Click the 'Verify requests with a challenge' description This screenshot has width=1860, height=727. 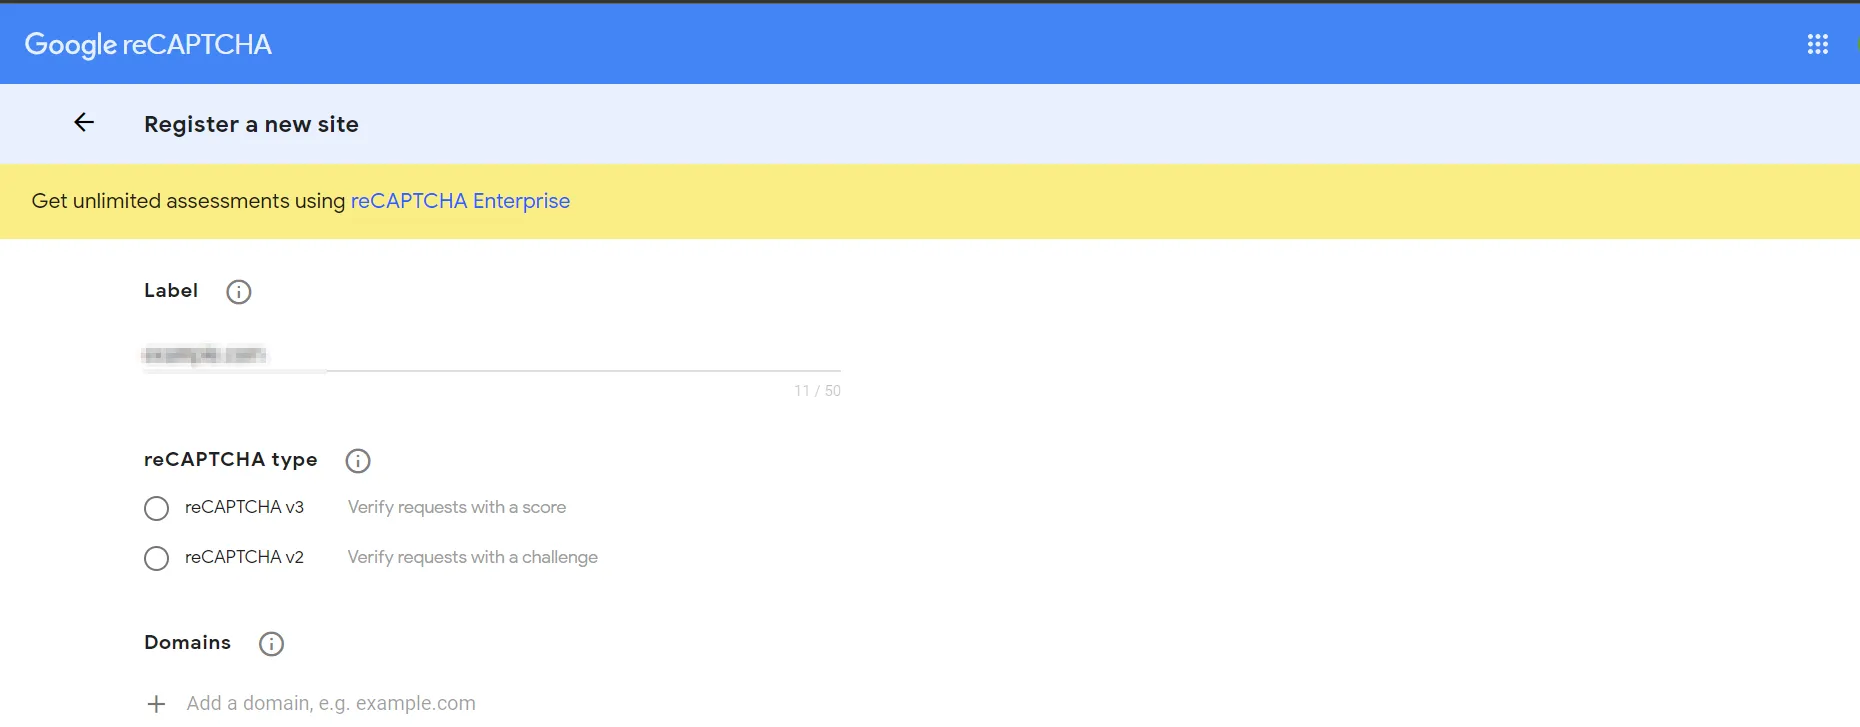click(473, 557)
